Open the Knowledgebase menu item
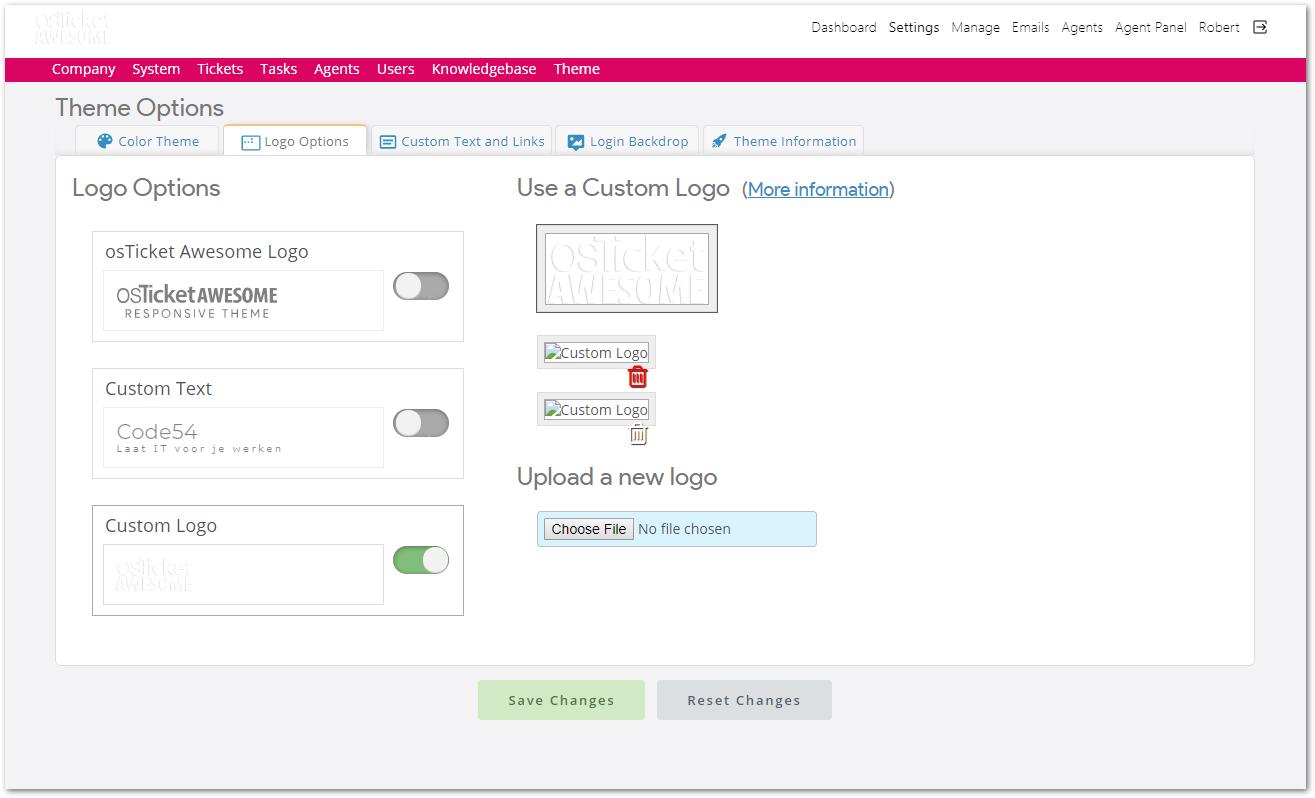1315x798 pixels. [x=484, y=69]
